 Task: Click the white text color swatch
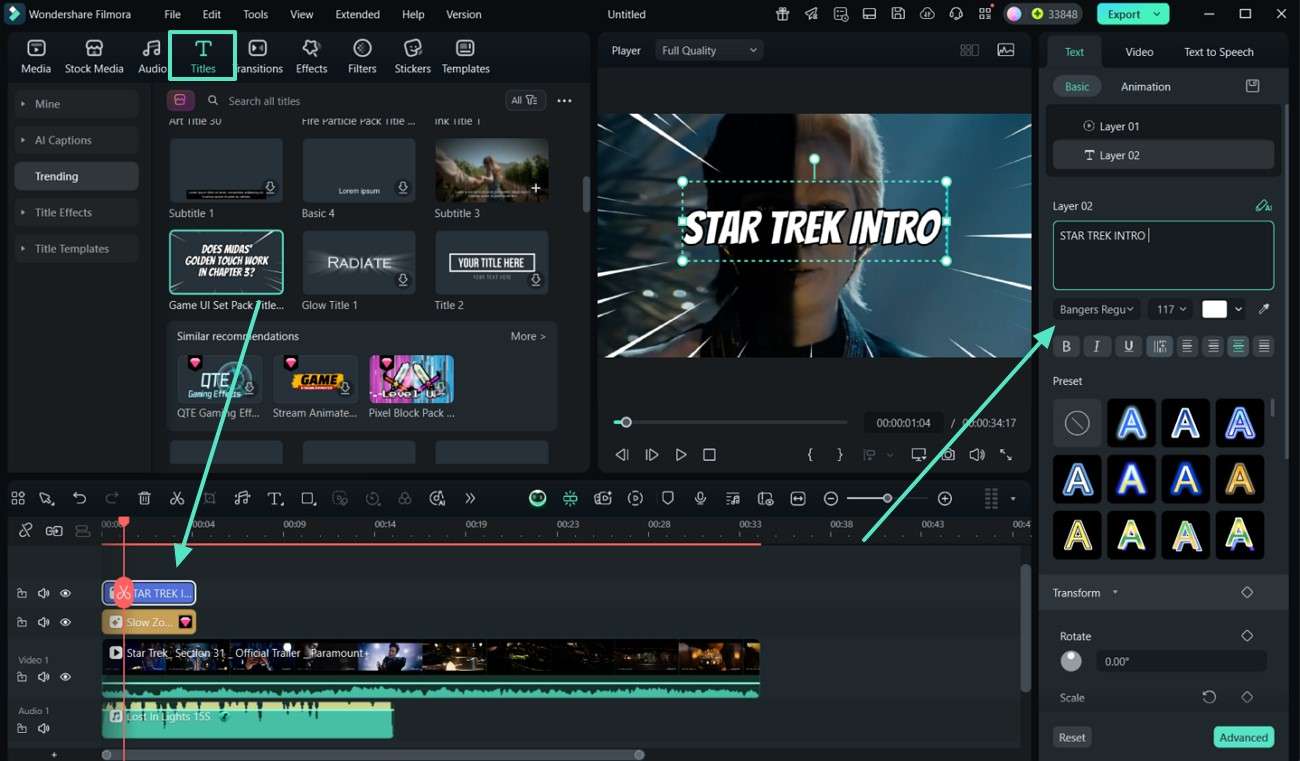point(1214,309)
